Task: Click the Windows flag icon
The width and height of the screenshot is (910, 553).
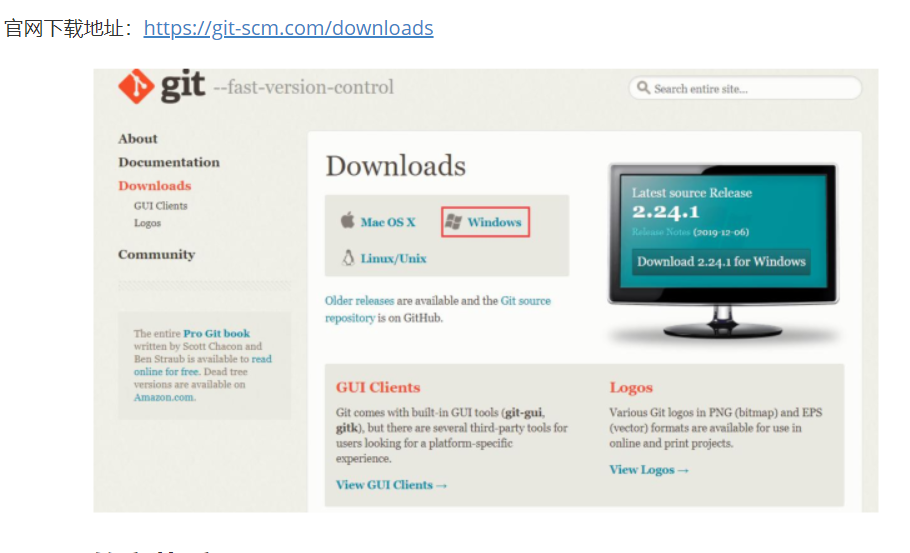Action: [453, 222]
